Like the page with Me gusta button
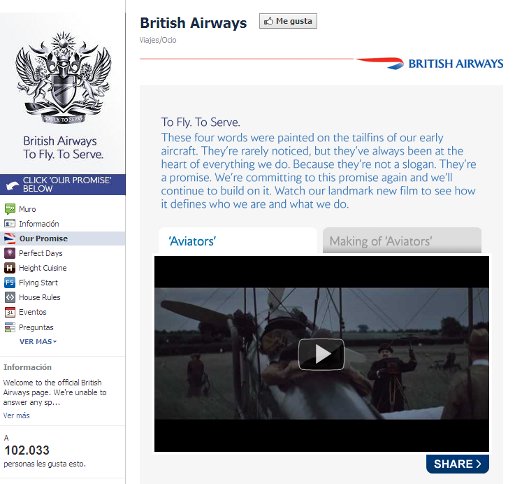The height and width of the screenshot is (484, 515). (288, 21)
